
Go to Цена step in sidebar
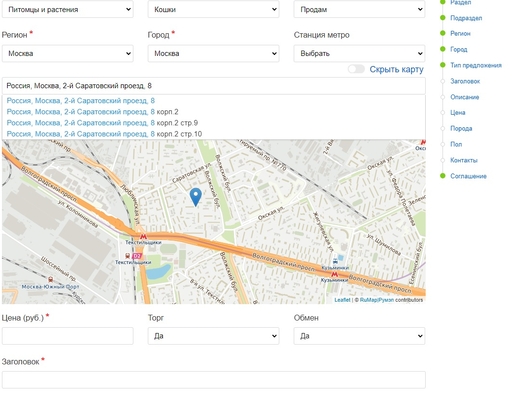(x=458, y=113)
